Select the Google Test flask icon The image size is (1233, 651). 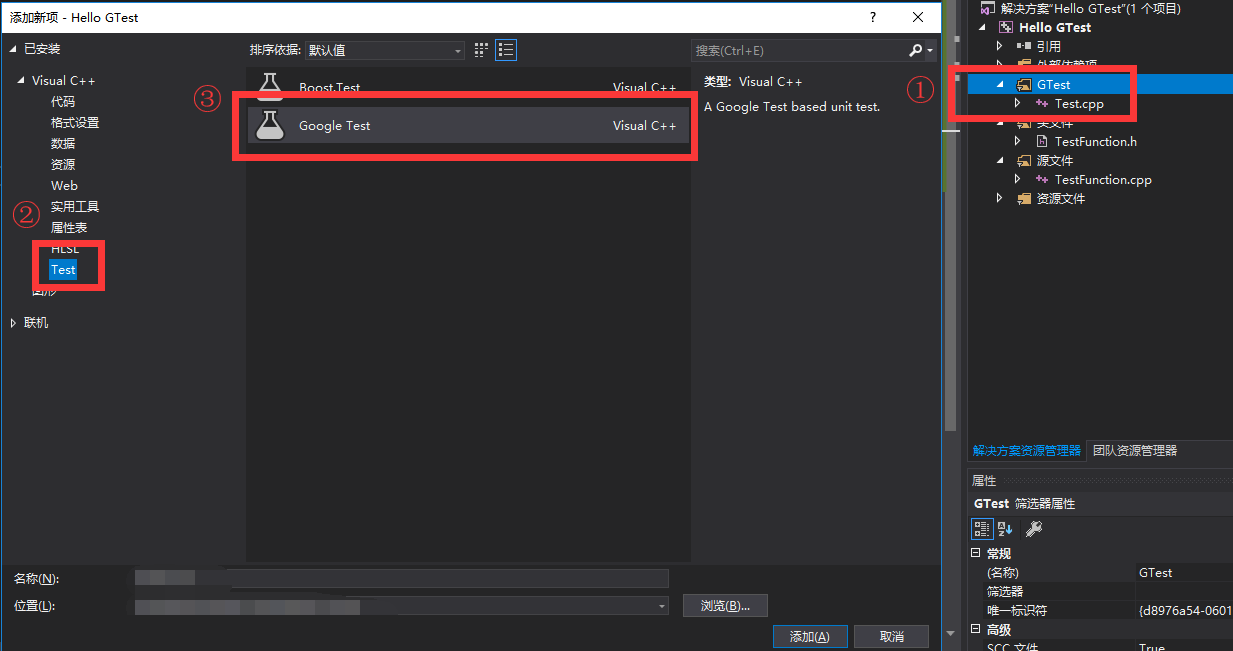tap(270, 125)
